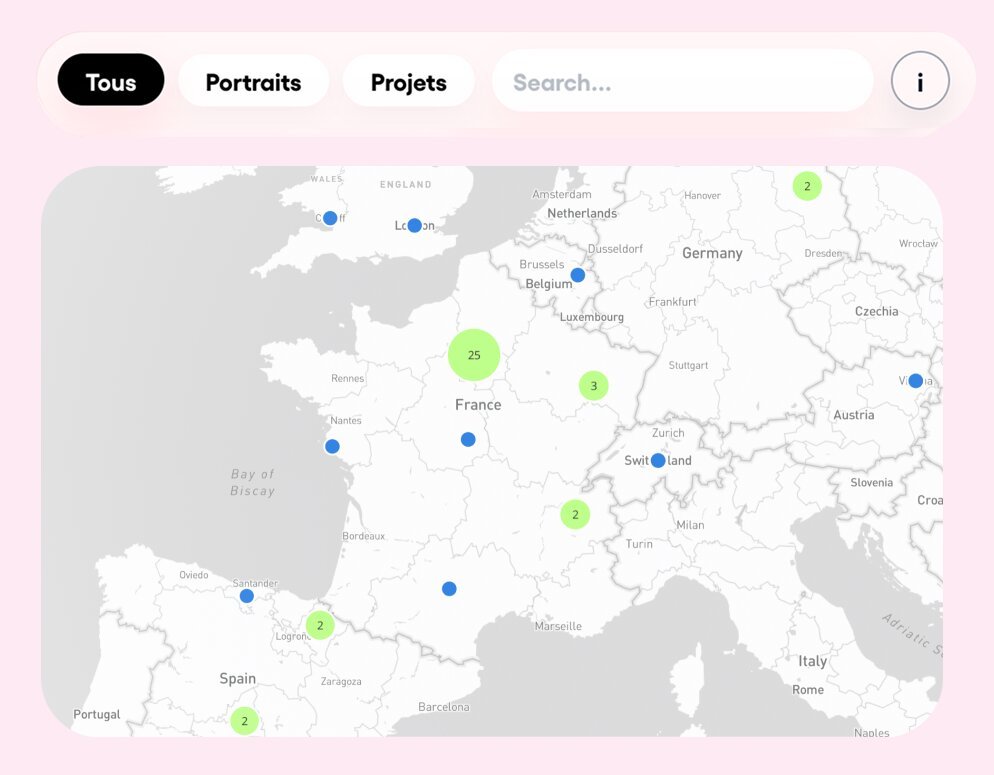994x775 pixels.
Task: Open the blue marker on Switzerland
Action: click(x=657, y=460)
